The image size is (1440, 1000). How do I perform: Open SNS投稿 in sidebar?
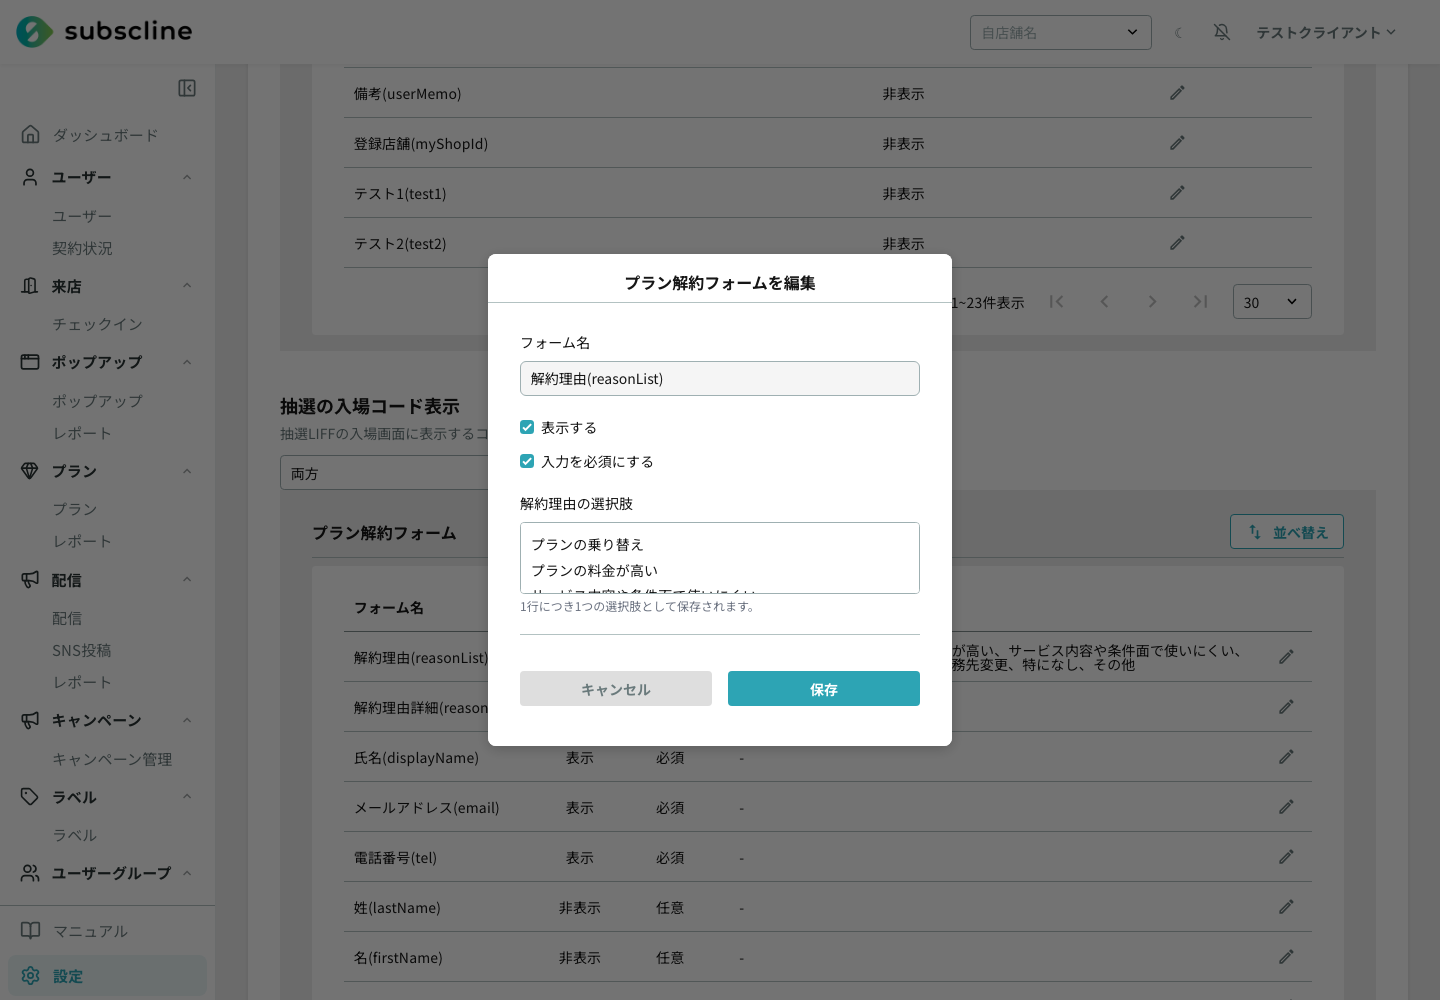coord(82,650)
